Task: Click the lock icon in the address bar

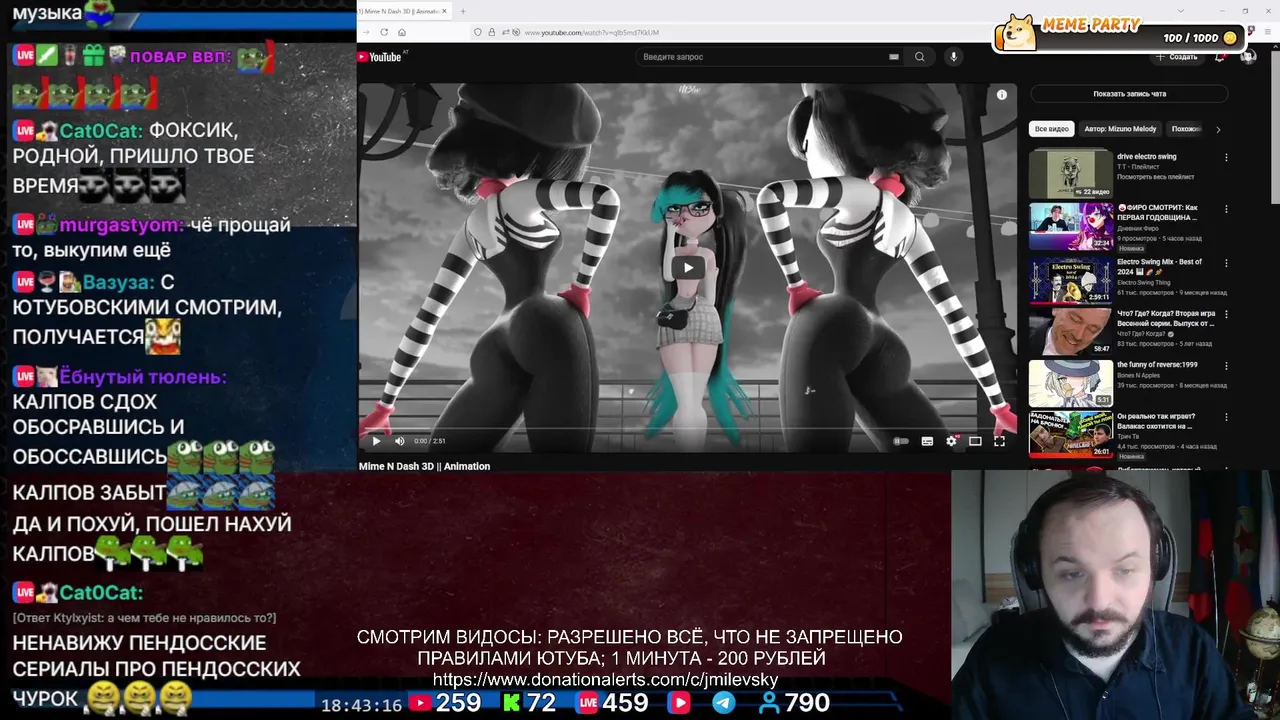Action: pos(491,32)
